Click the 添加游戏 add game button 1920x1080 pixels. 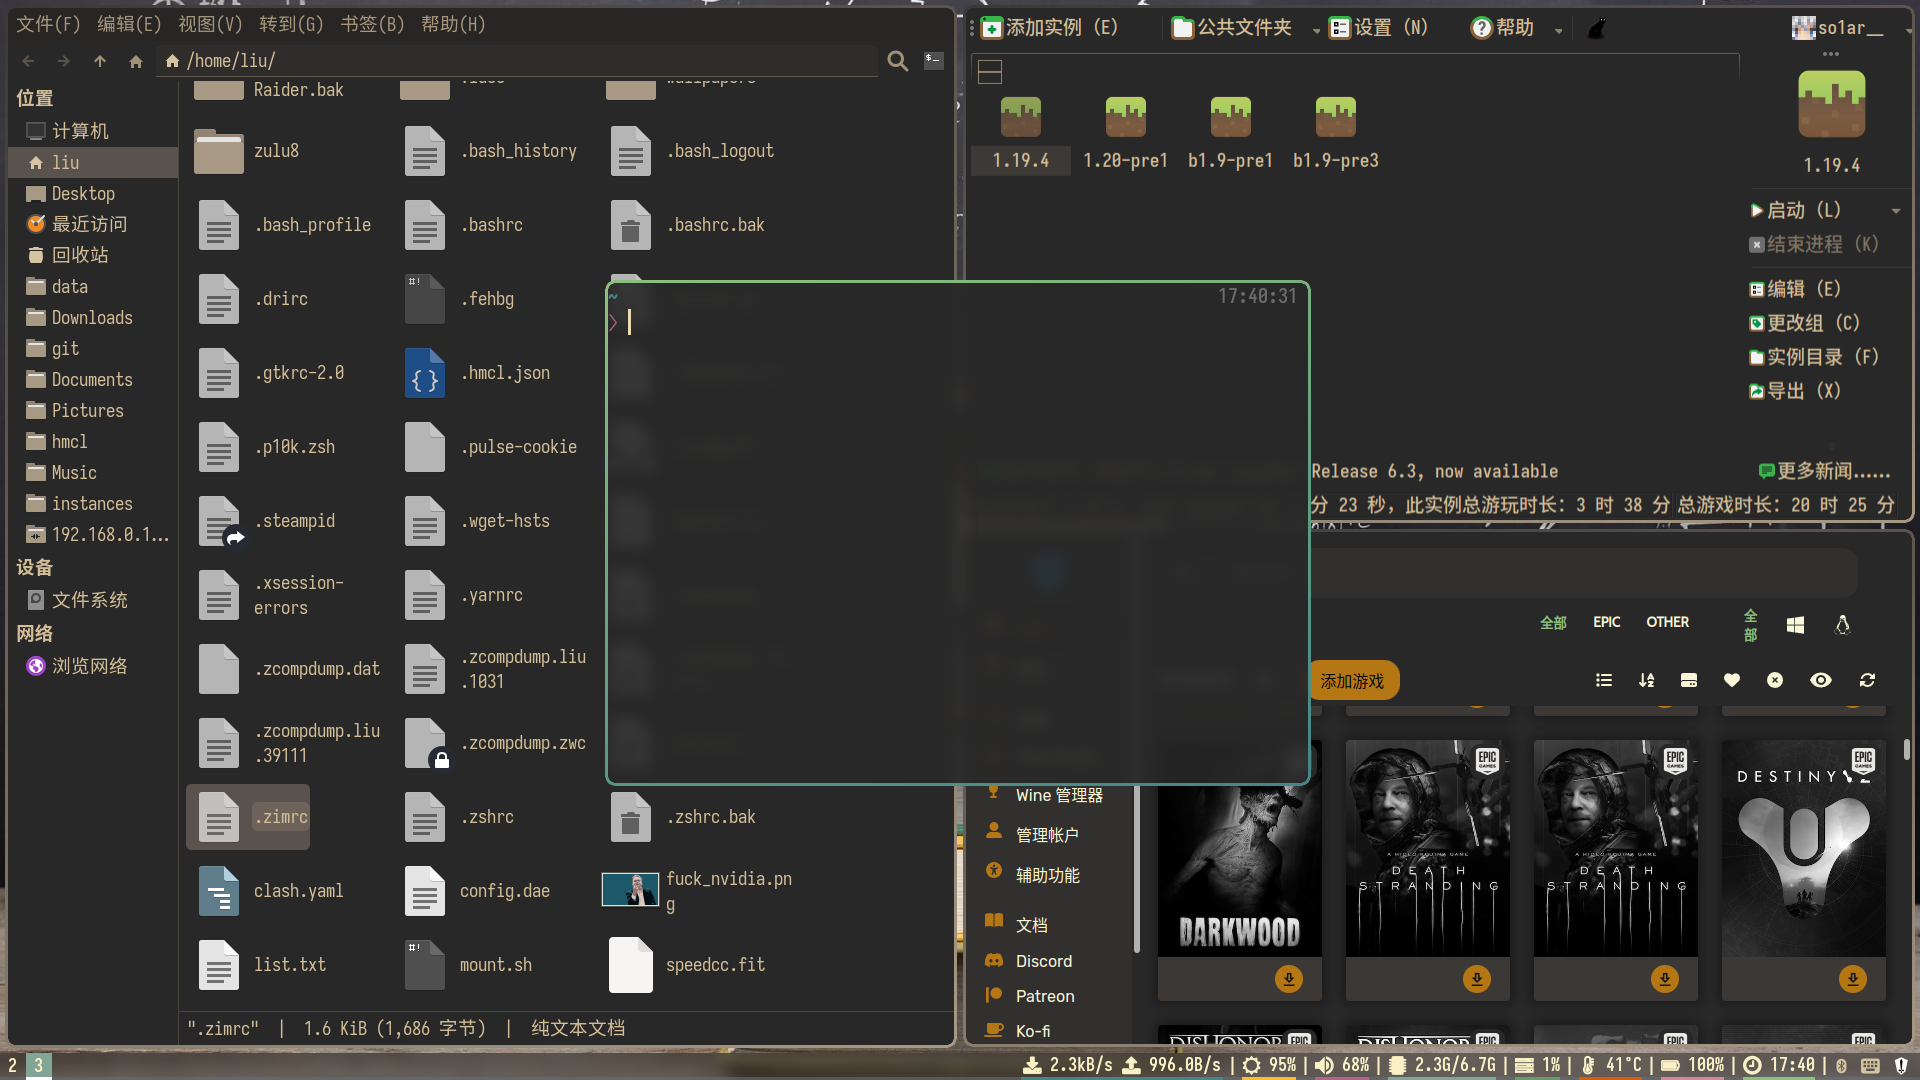1352,681
